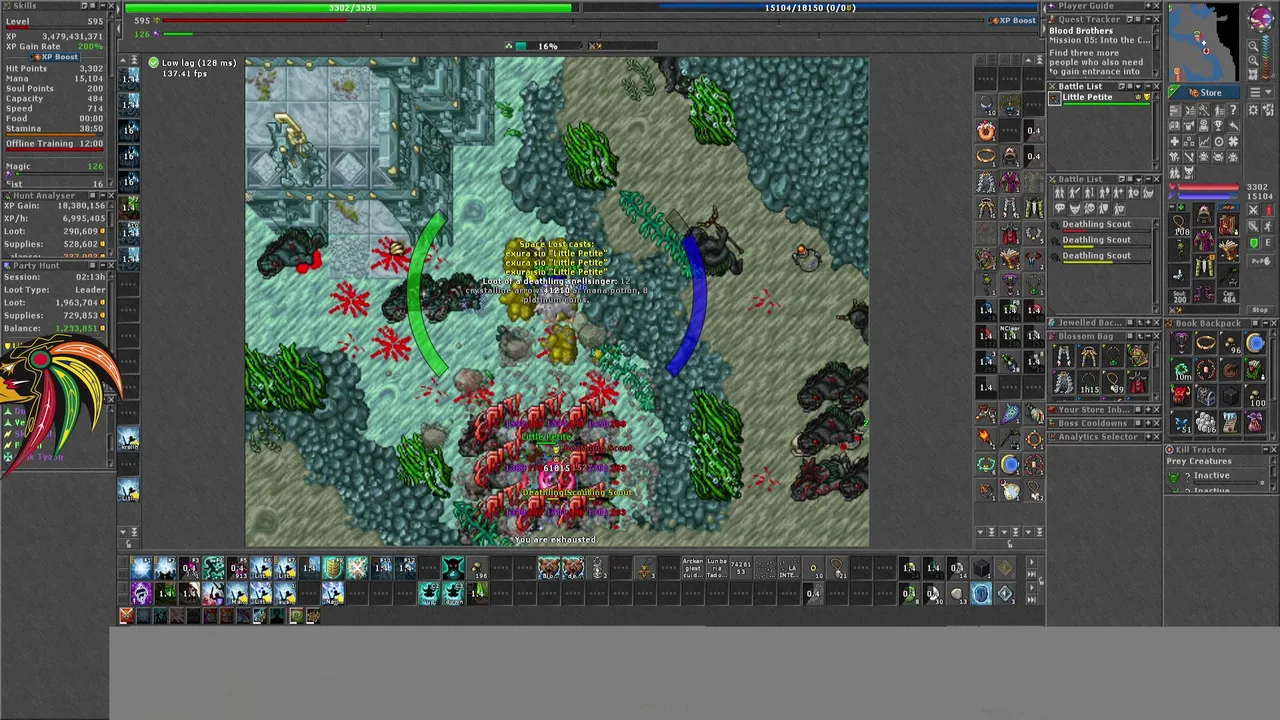
Task: Toggle the skull filter in lower Battle List
Action: [1089, 208]
